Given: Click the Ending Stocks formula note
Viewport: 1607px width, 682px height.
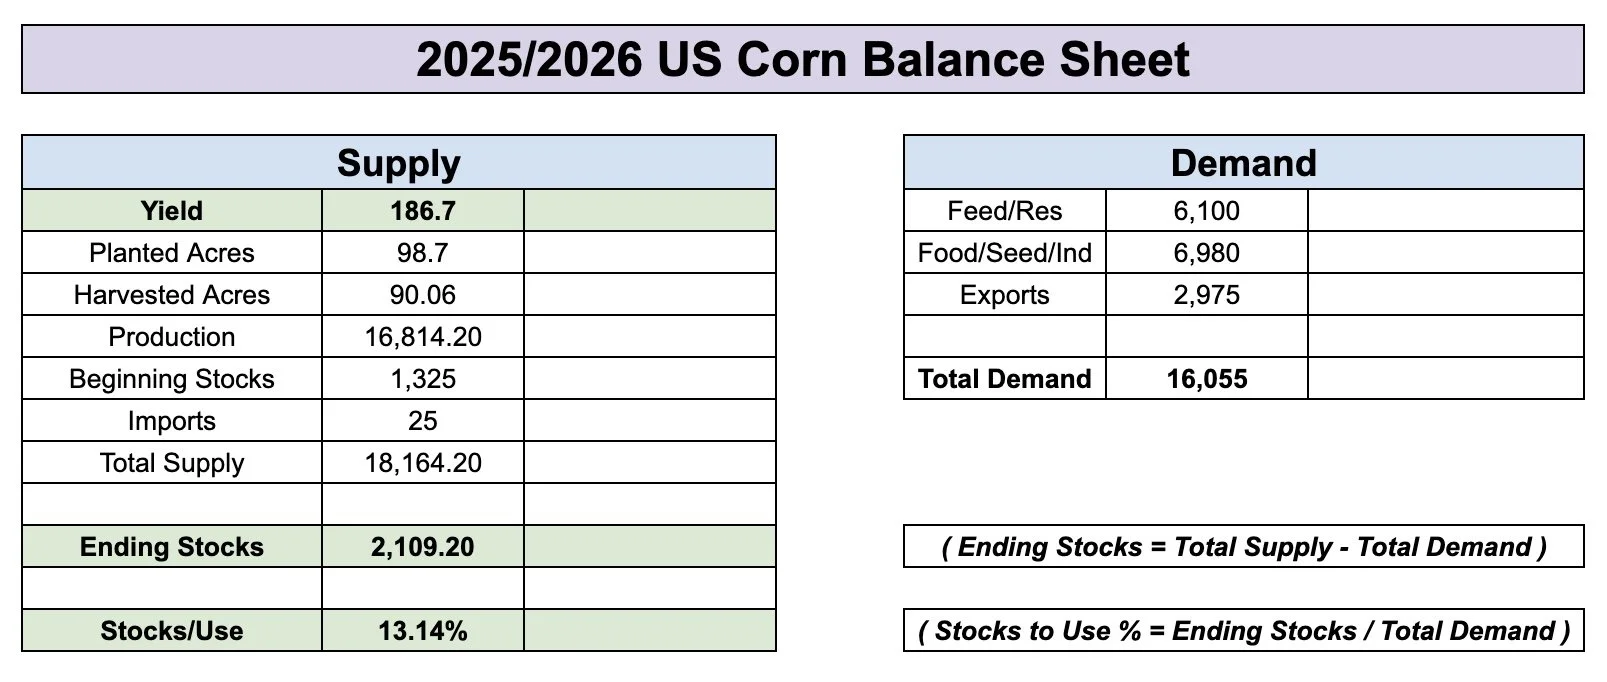Looking at the screenshot, I should (x=1244, y=547).
